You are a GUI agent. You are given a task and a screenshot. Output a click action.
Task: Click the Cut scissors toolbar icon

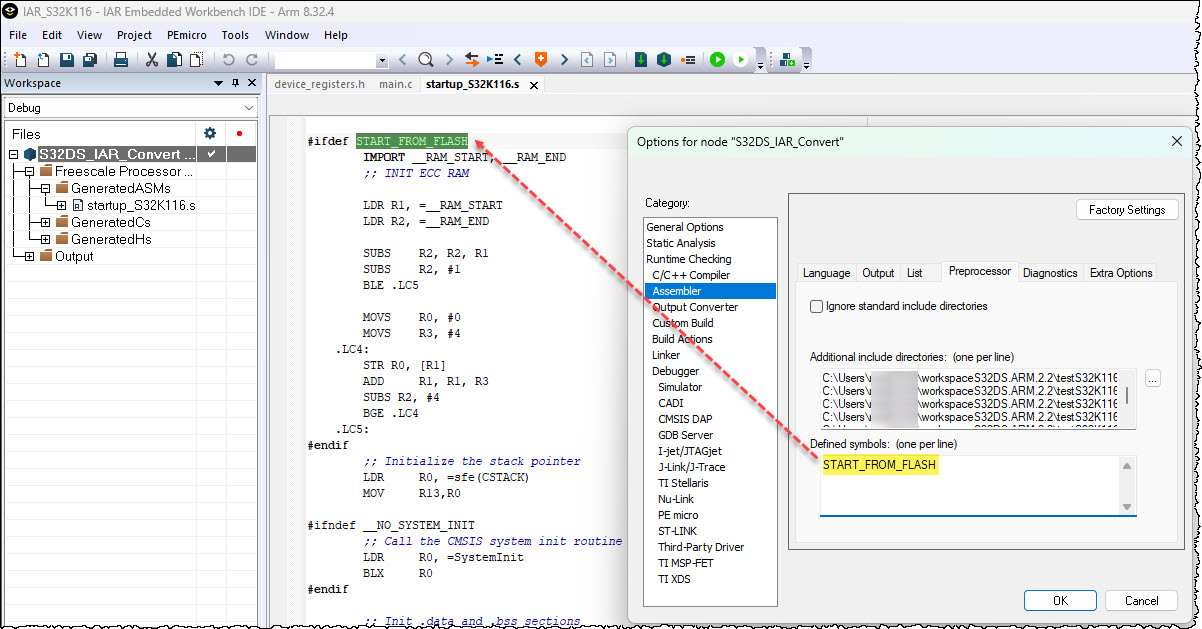(x=151, y=60)
